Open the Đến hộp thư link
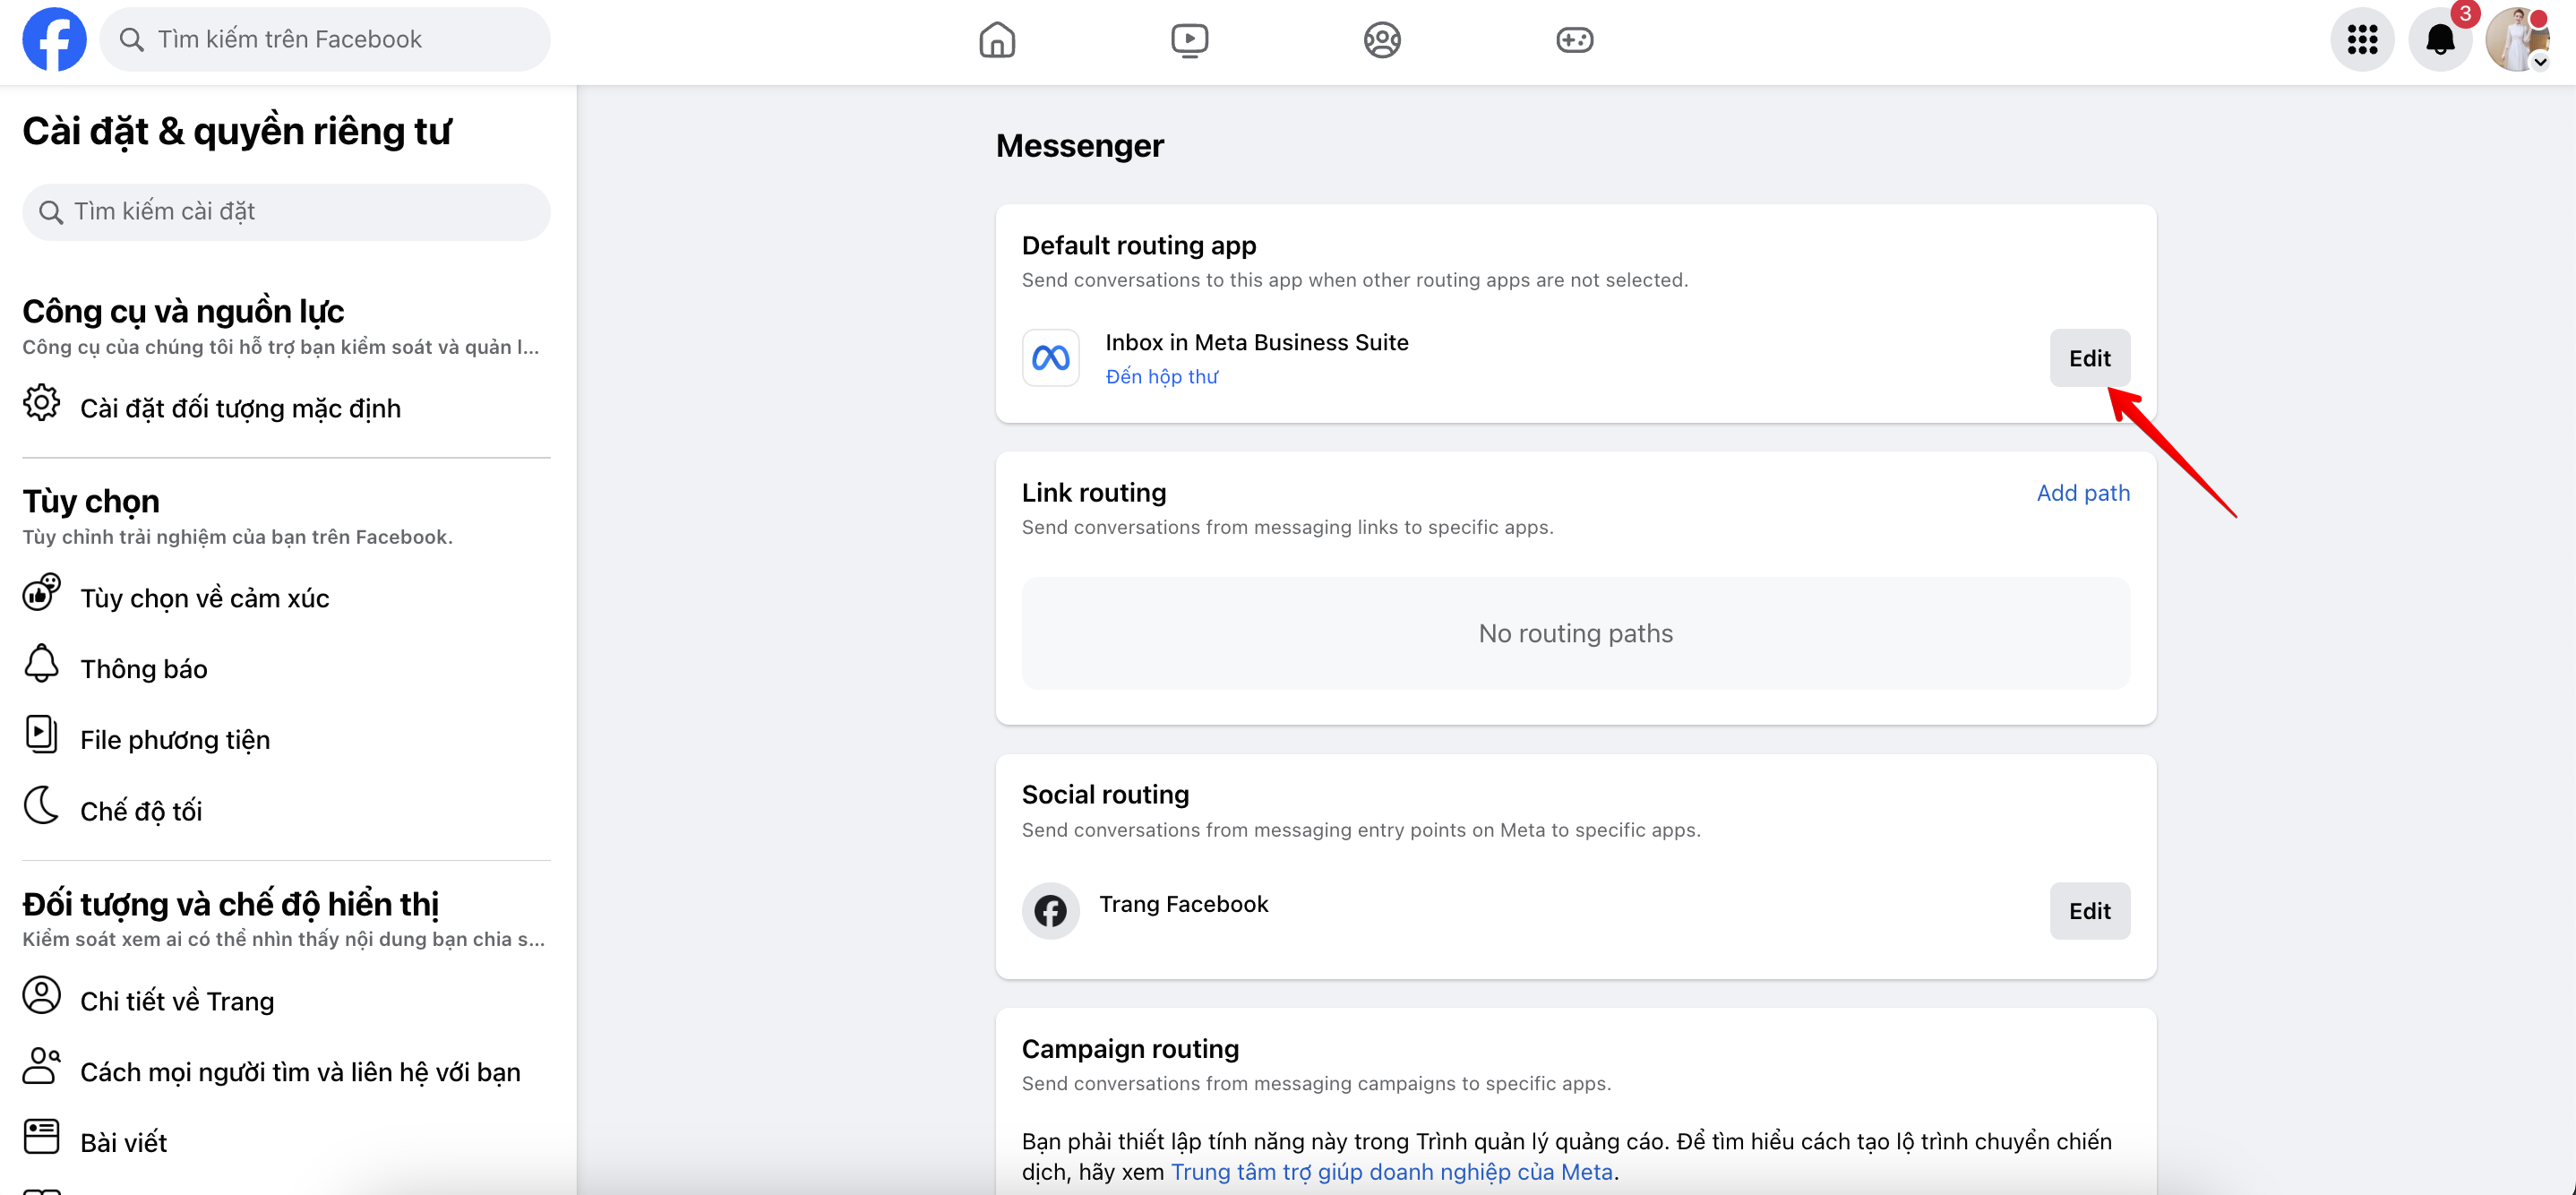The image size is (2576, 1195). 1161,377
